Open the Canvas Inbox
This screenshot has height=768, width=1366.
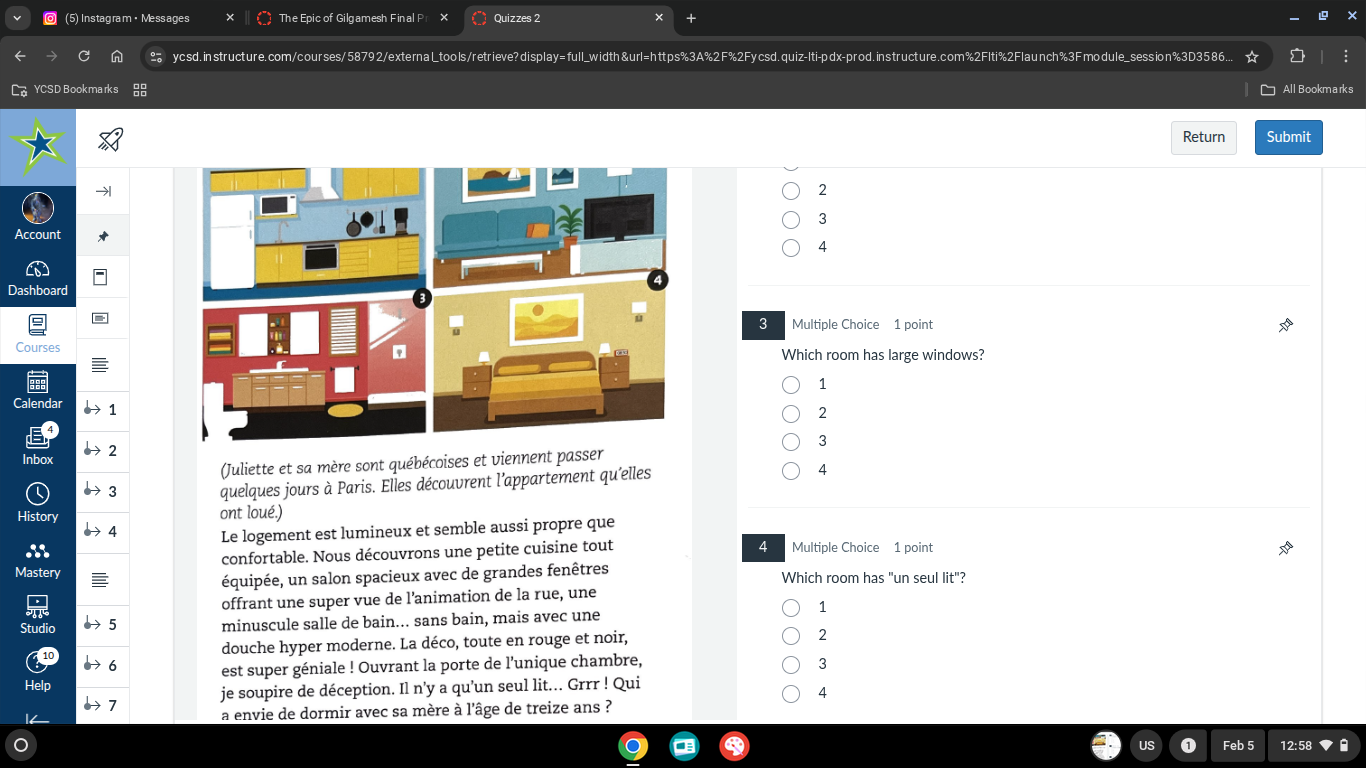(x=38, y=446)
